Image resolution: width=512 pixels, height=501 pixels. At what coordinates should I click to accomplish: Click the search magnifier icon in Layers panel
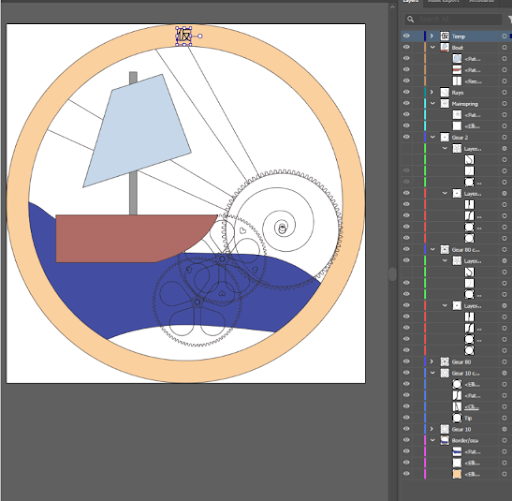click(411, 19)
